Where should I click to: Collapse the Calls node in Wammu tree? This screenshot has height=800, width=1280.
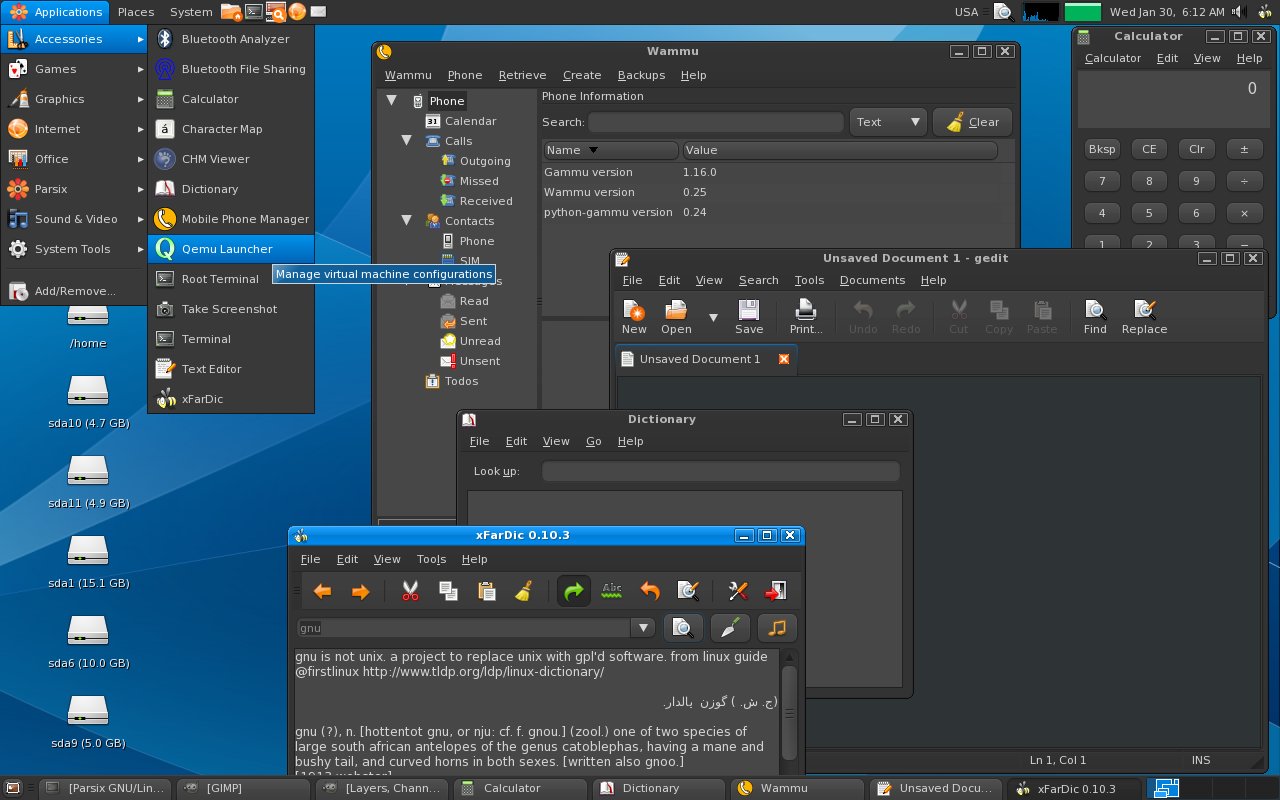pyautogui.click(x=407, y=141)
